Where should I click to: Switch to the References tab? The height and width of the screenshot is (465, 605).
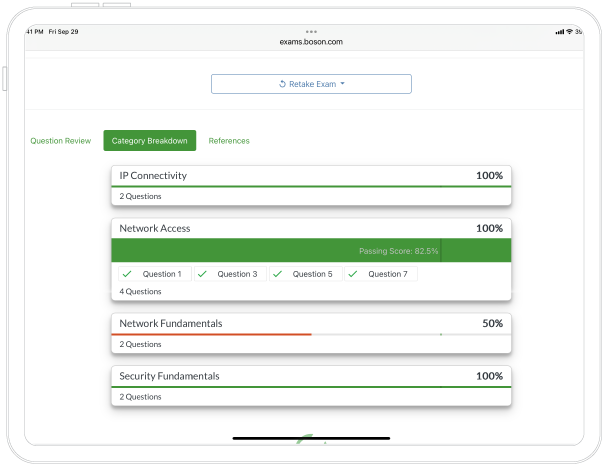[x=229, y=141]
